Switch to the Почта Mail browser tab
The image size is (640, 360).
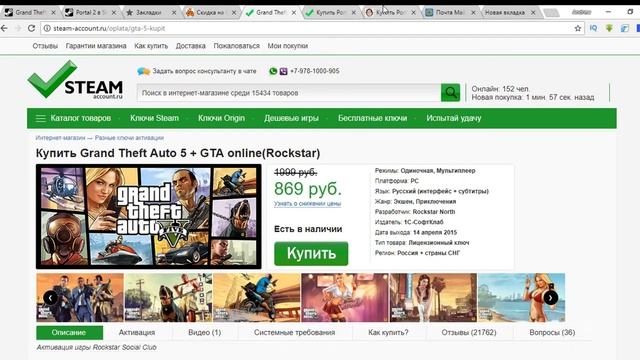tap(450, 13)
